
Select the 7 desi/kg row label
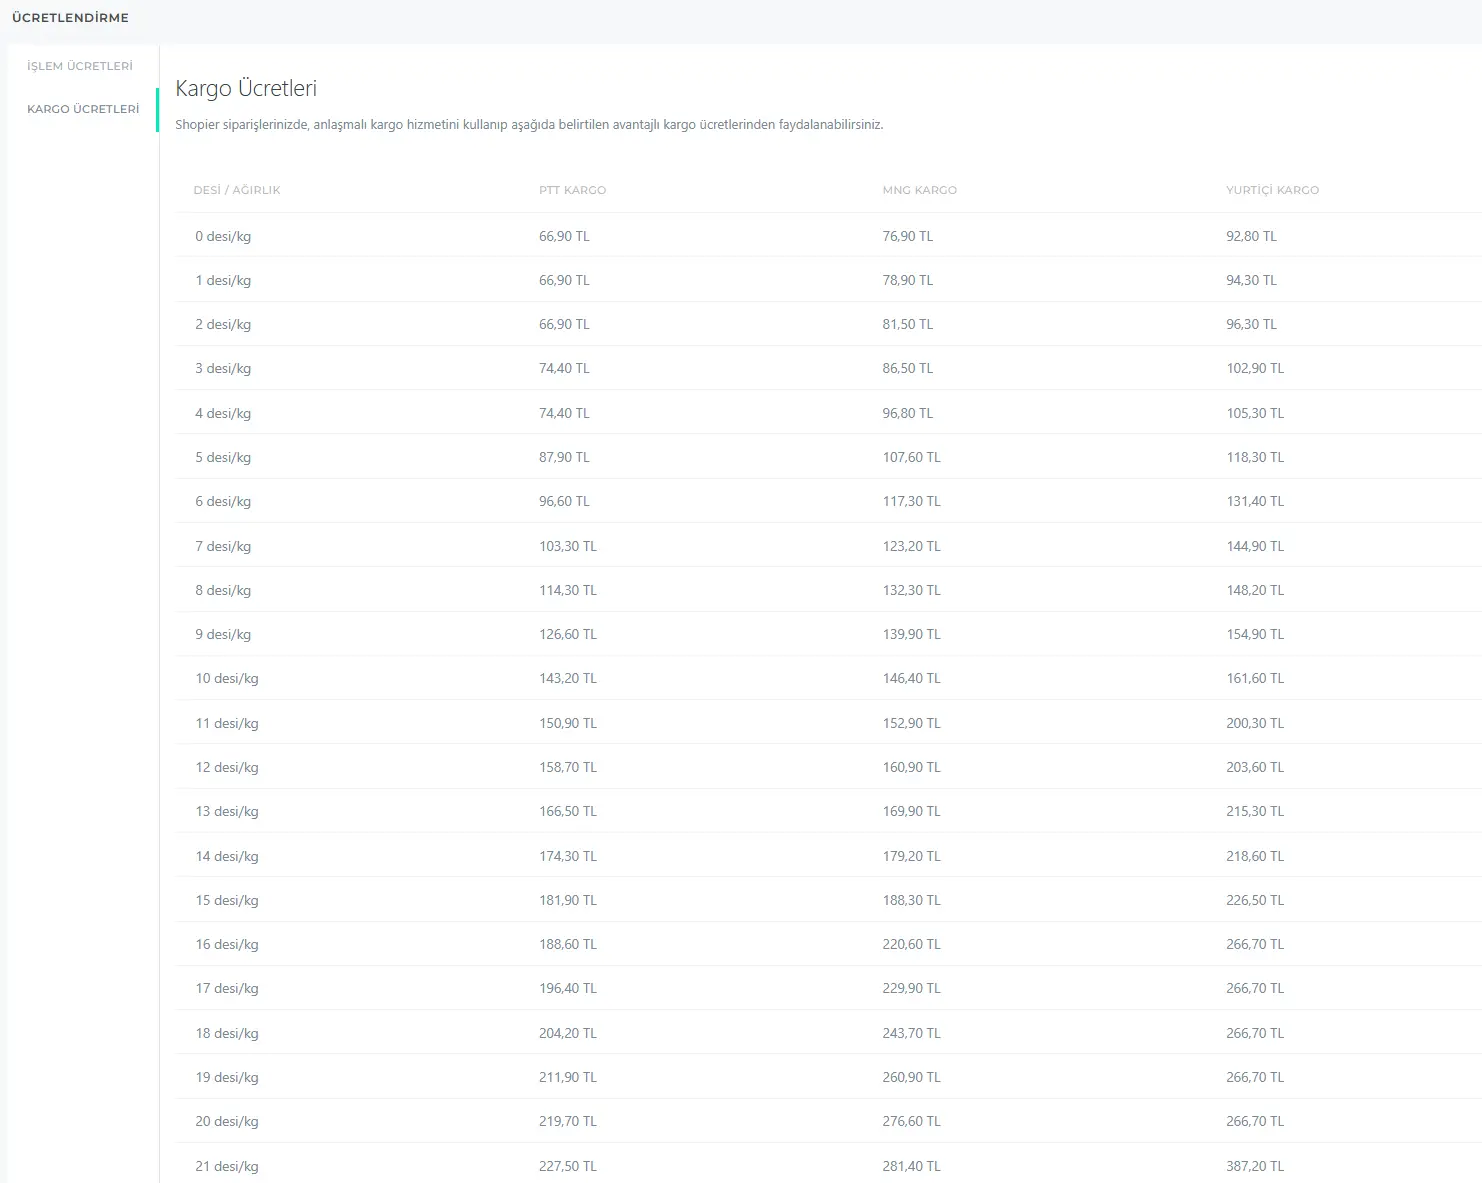point(223,547)
